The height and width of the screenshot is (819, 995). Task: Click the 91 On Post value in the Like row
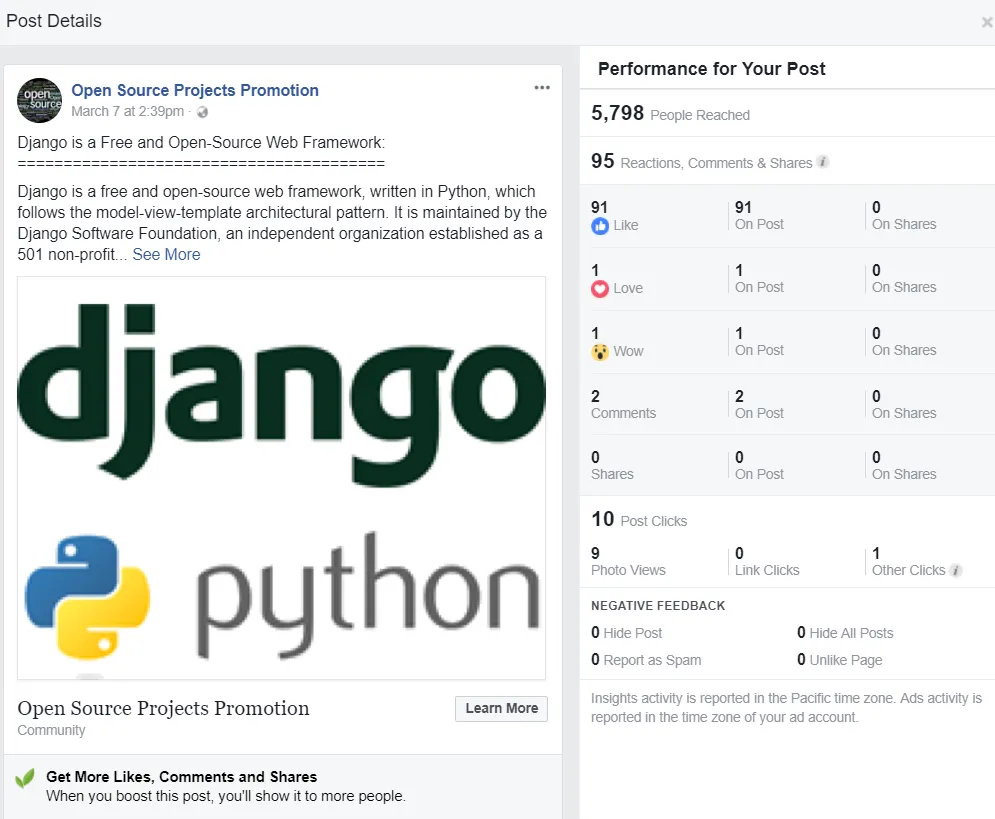[759, 215]
